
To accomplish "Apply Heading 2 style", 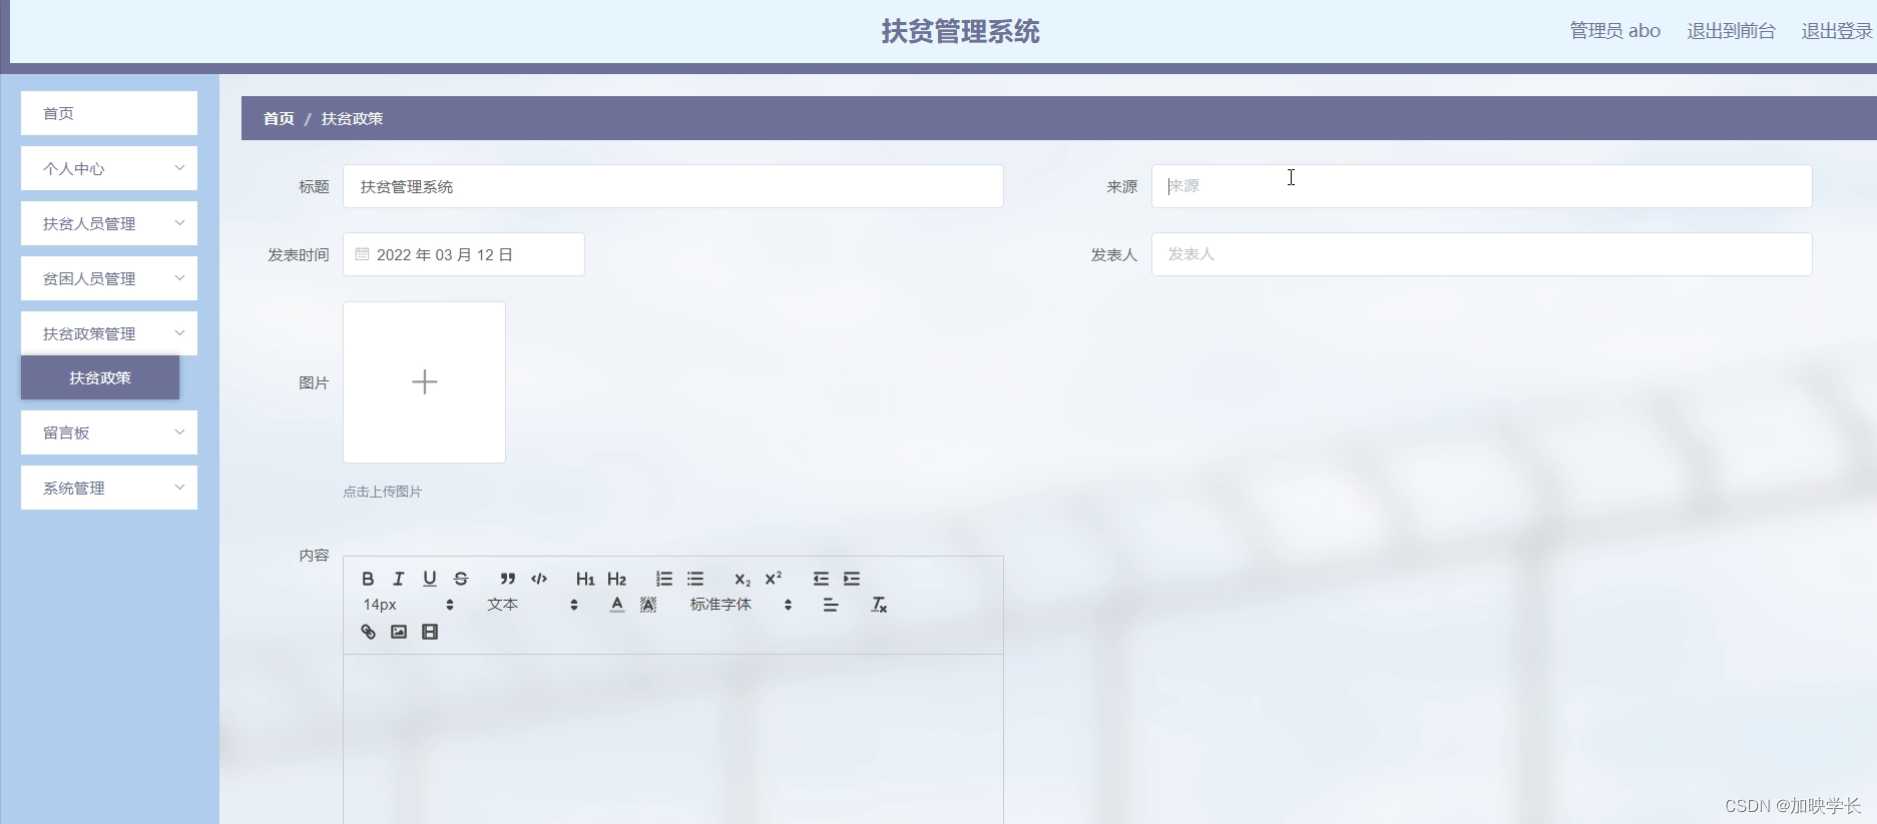I will [x=617, y=579].
